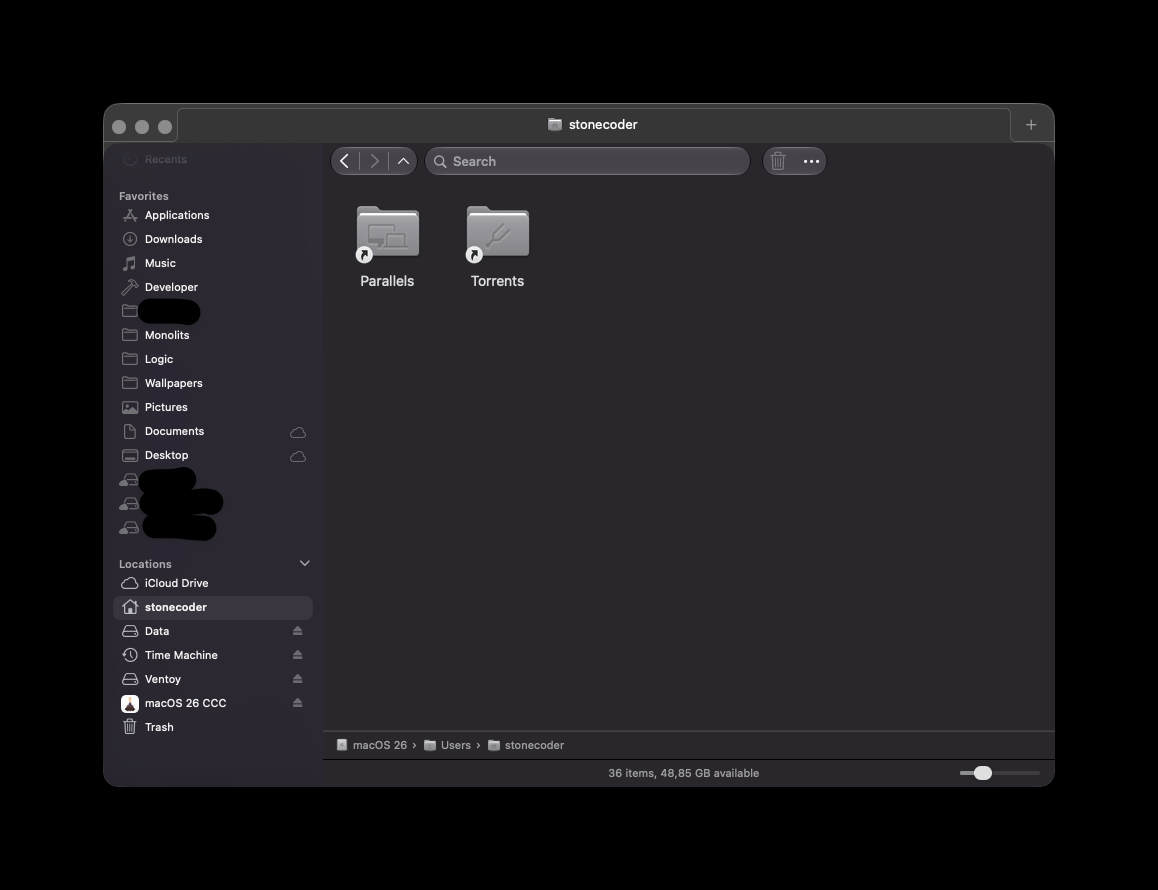Open Logic folder in sidebar
Image resolution: width=1158 pixels, height=890 pixels.
[213, 359]
